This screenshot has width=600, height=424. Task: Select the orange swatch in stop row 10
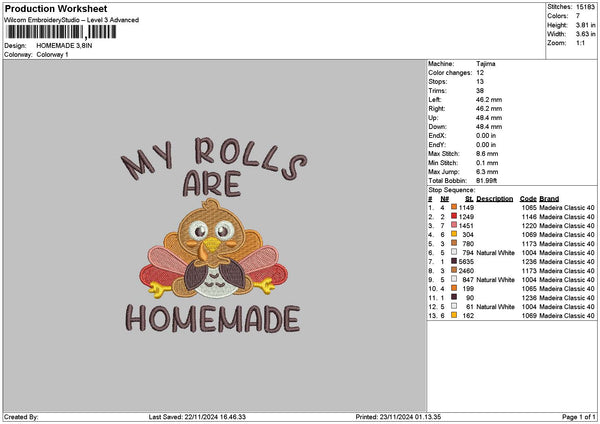pyautogui.click(x=454, y=288)
